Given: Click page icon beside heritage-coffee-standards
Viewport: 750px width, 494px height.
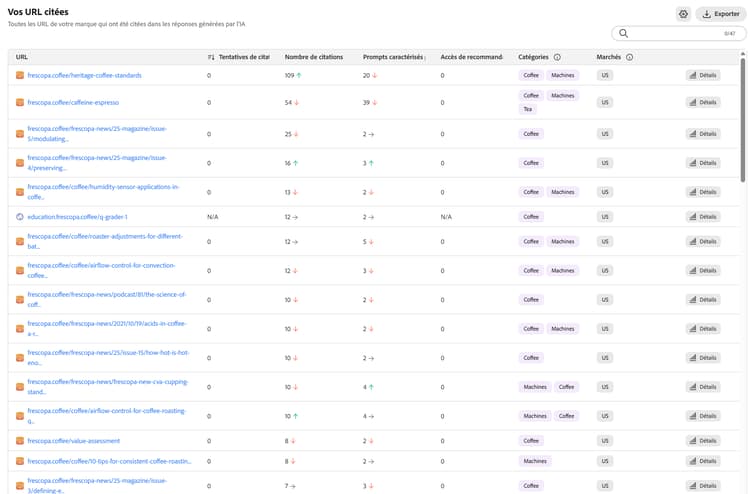Looking at the screenshot, I should [20, 75].
